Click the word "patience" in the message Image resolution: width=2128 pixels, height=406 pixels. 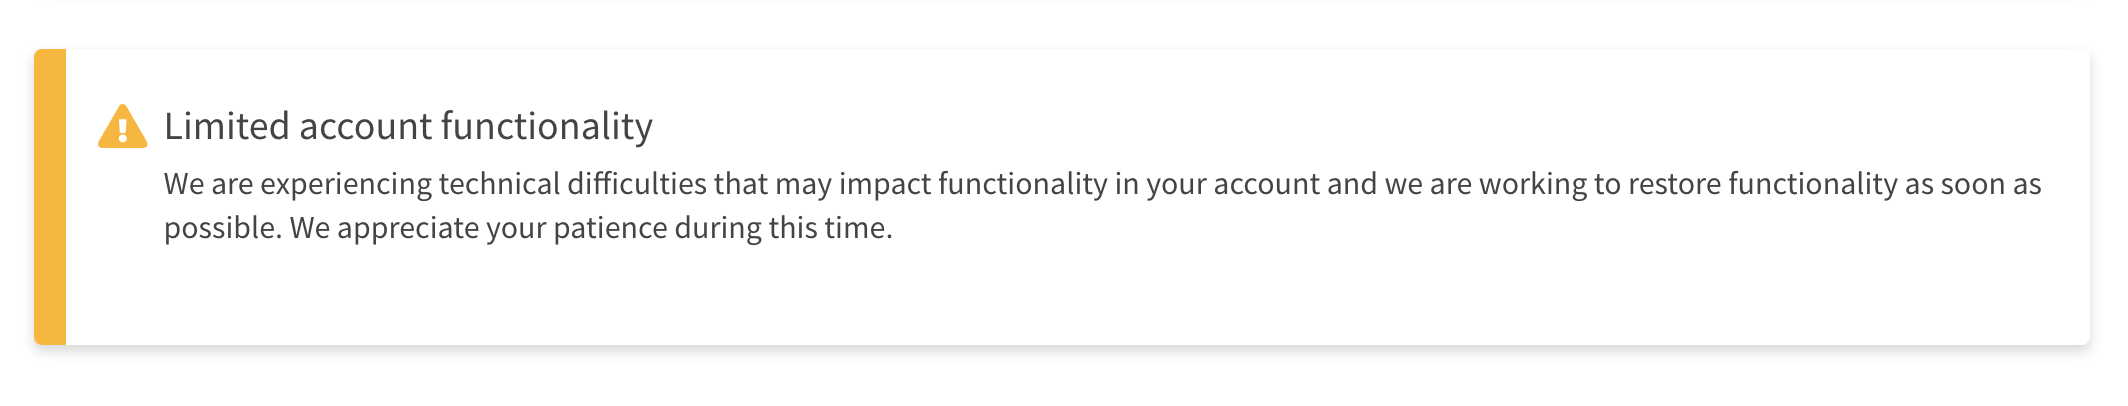pyautogui.click(x=610, y=229)
